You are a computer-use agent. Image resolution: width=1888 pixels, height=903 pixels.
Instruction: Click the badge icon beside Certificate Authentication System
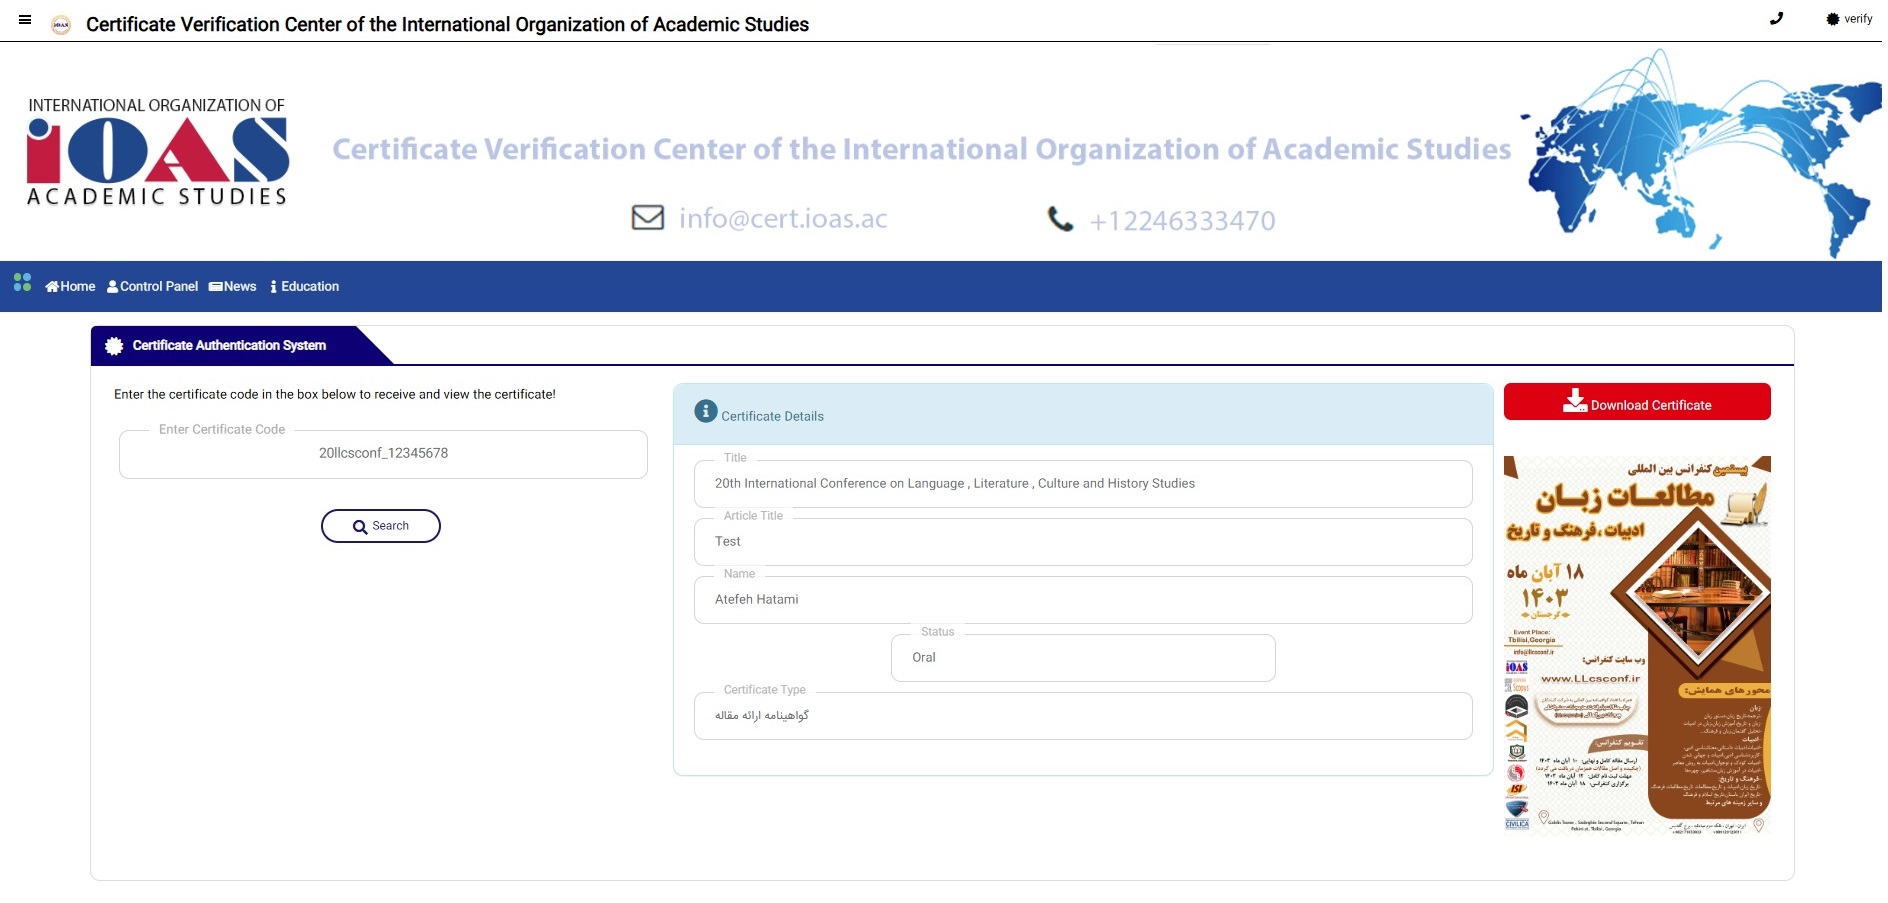[x=114, y=345]
